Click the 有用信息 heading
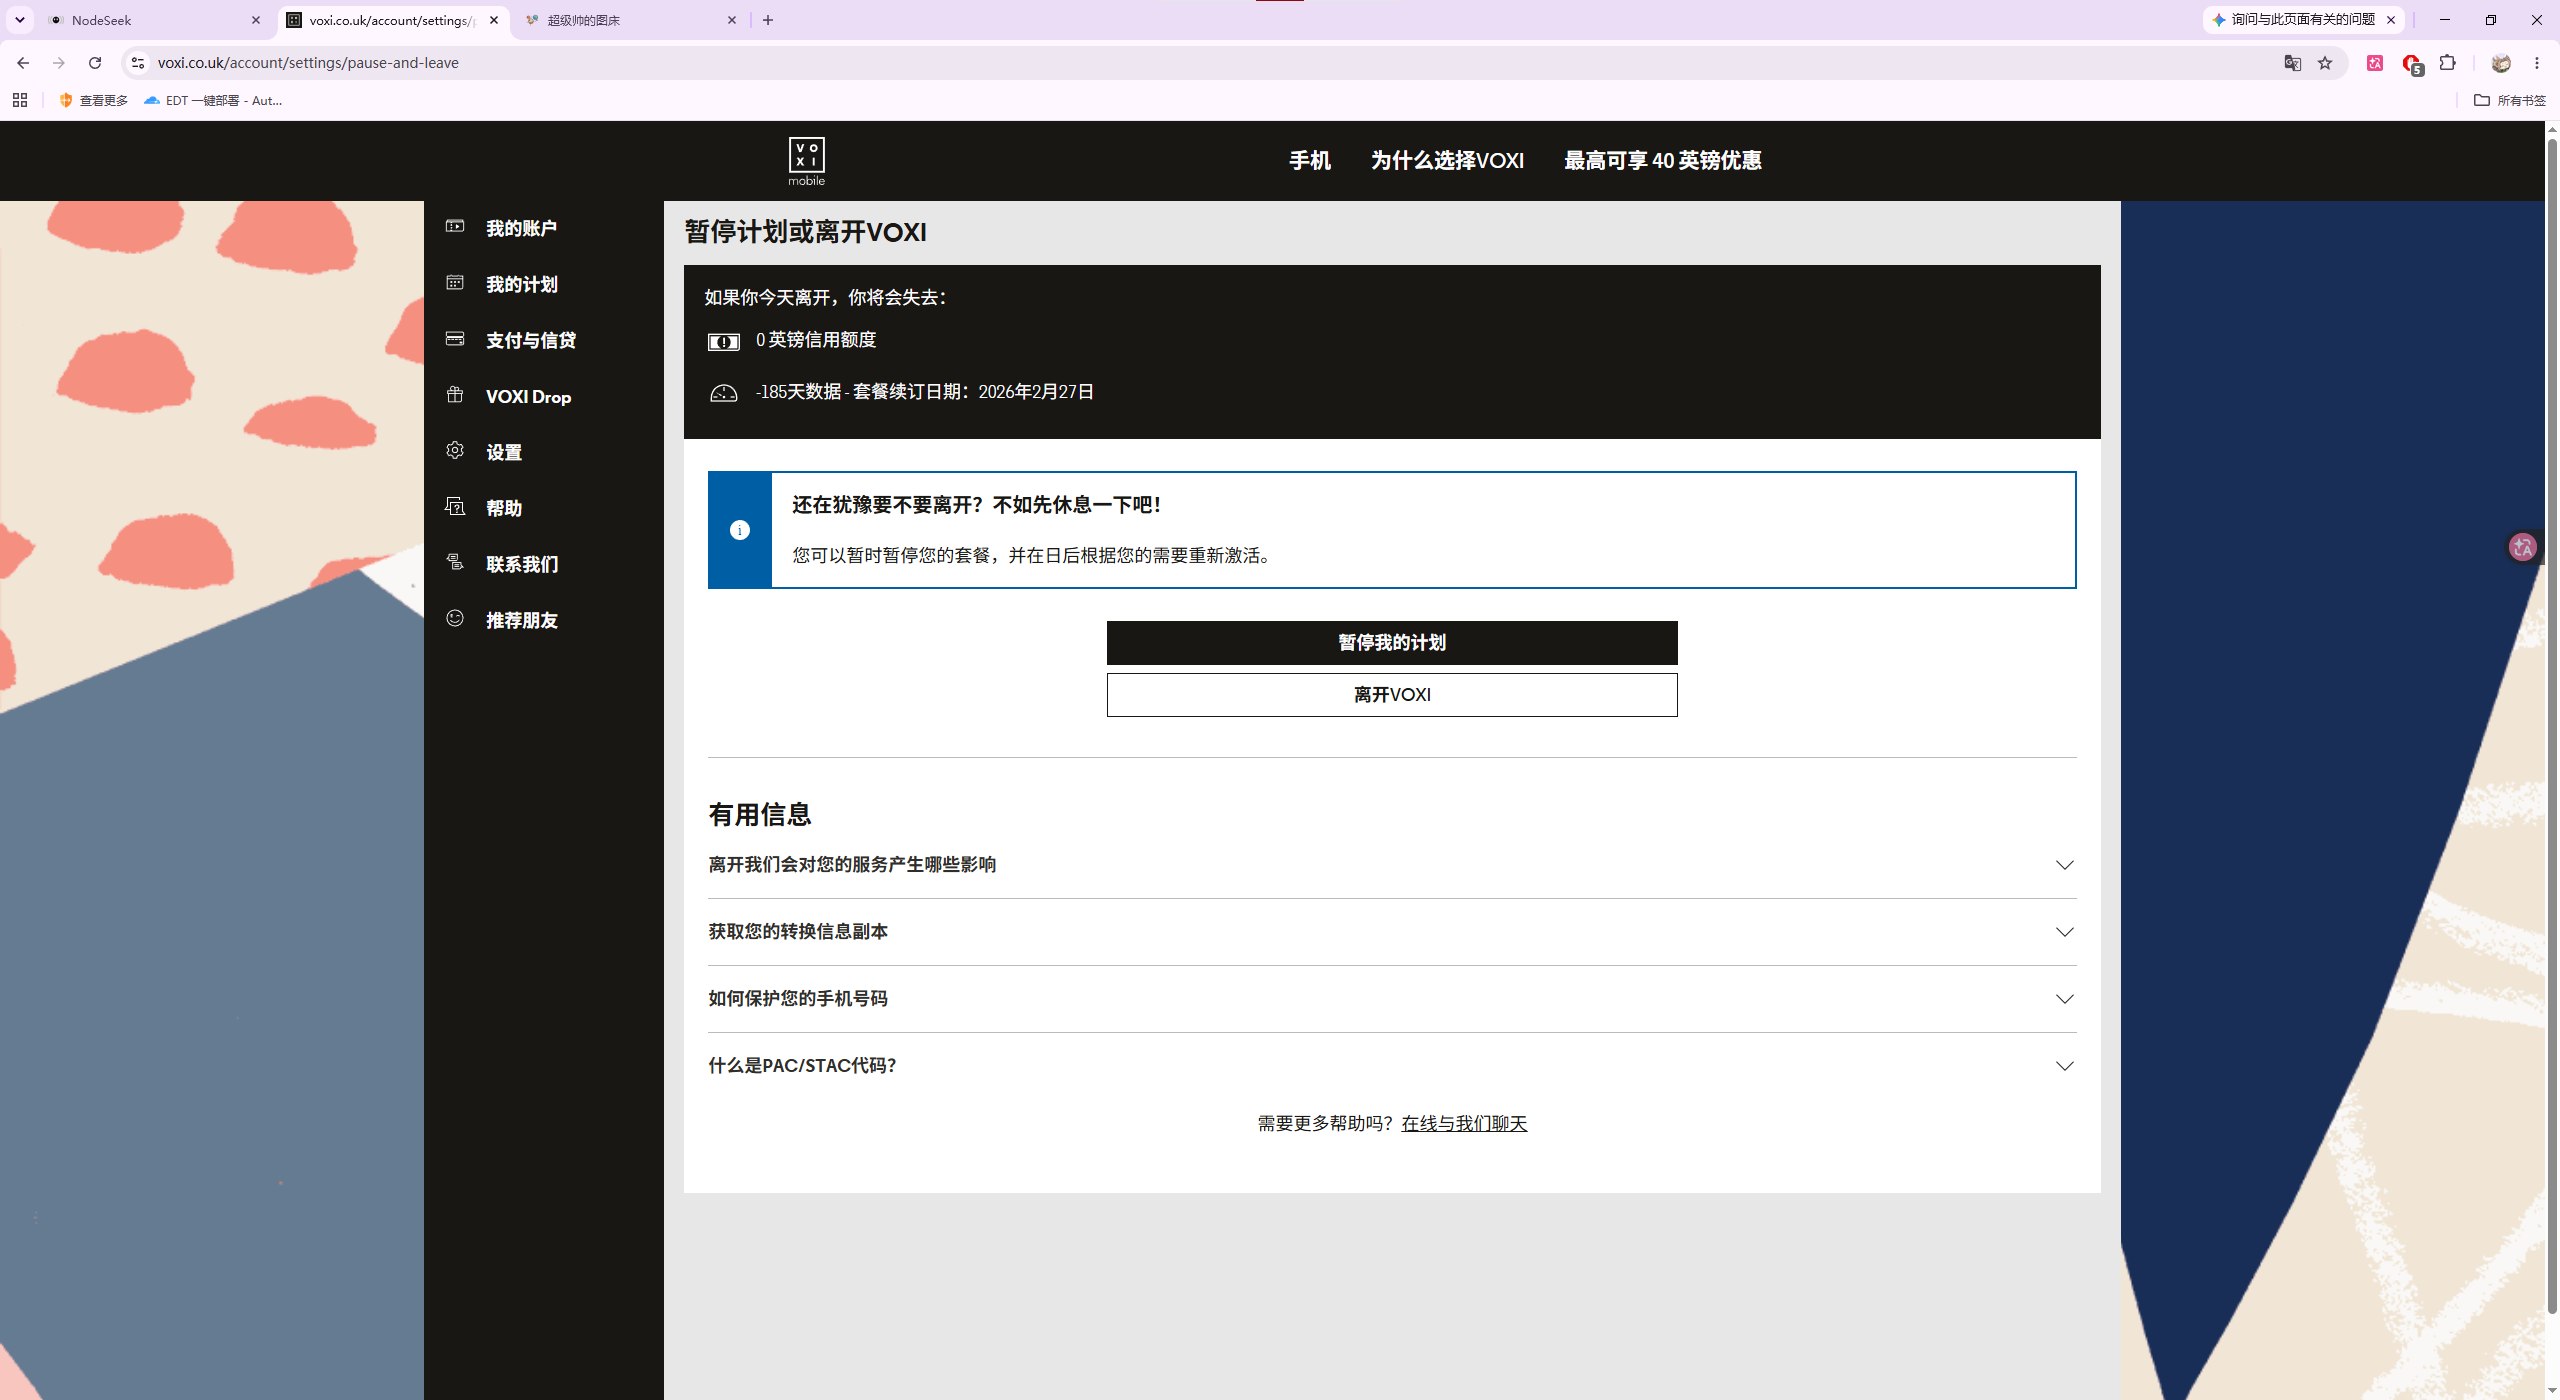 tap(760, 815)
